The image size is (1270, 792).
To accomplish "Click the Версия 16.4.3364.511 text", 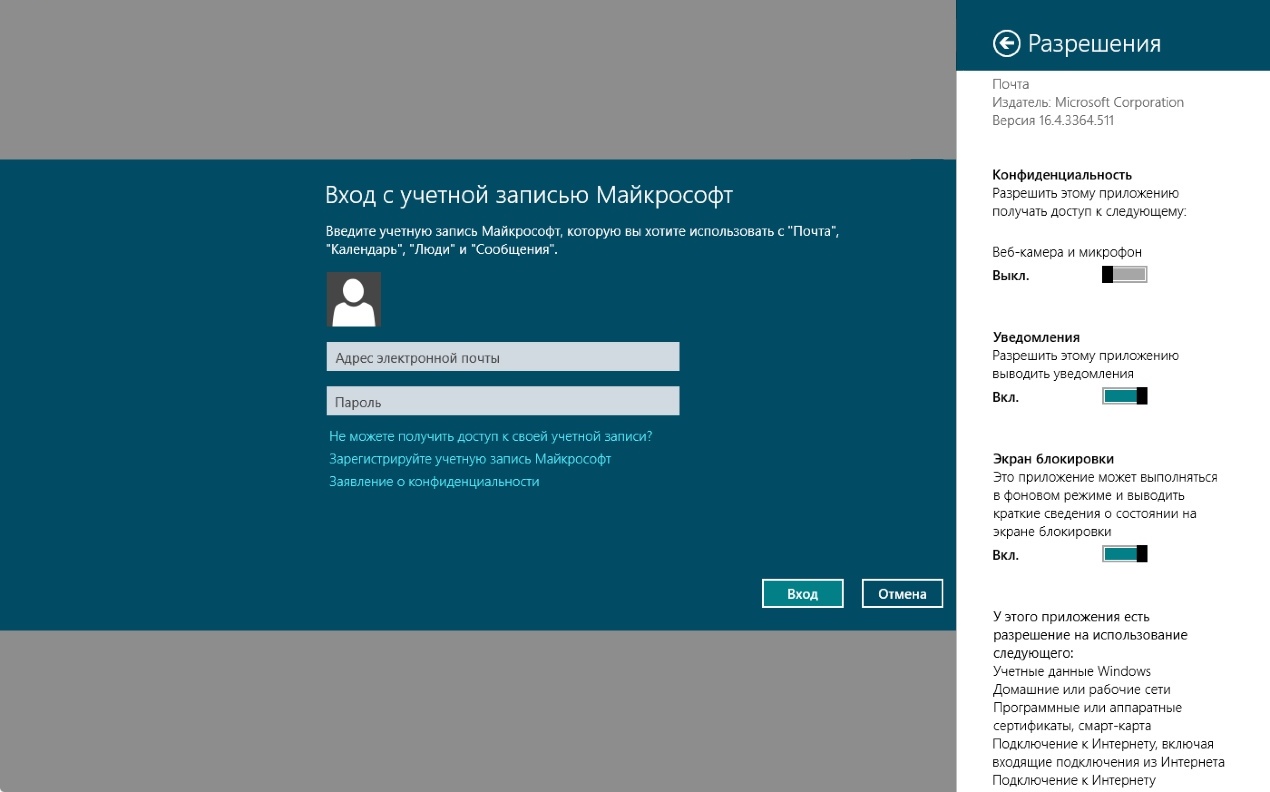I will [x=1053, y=120].
